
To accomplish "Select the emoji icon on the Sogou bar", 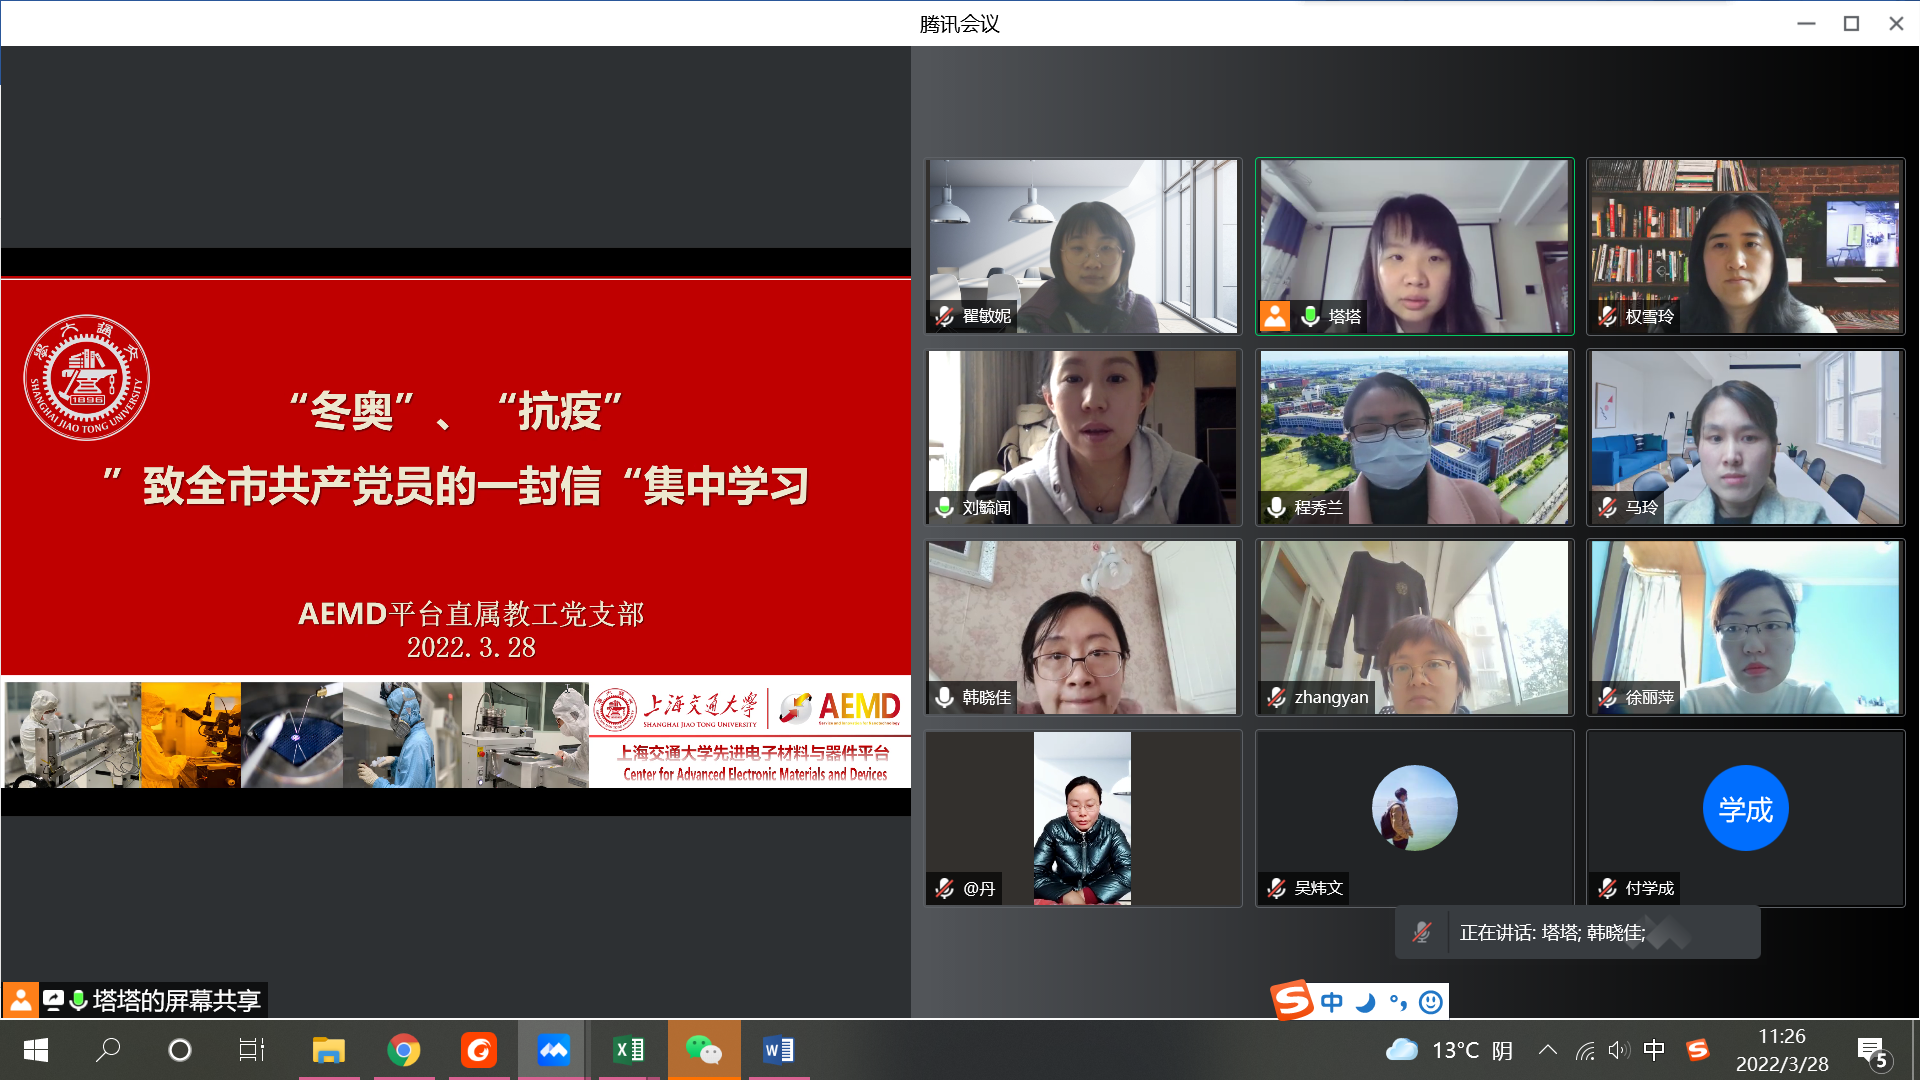I will point(1430,1001).
